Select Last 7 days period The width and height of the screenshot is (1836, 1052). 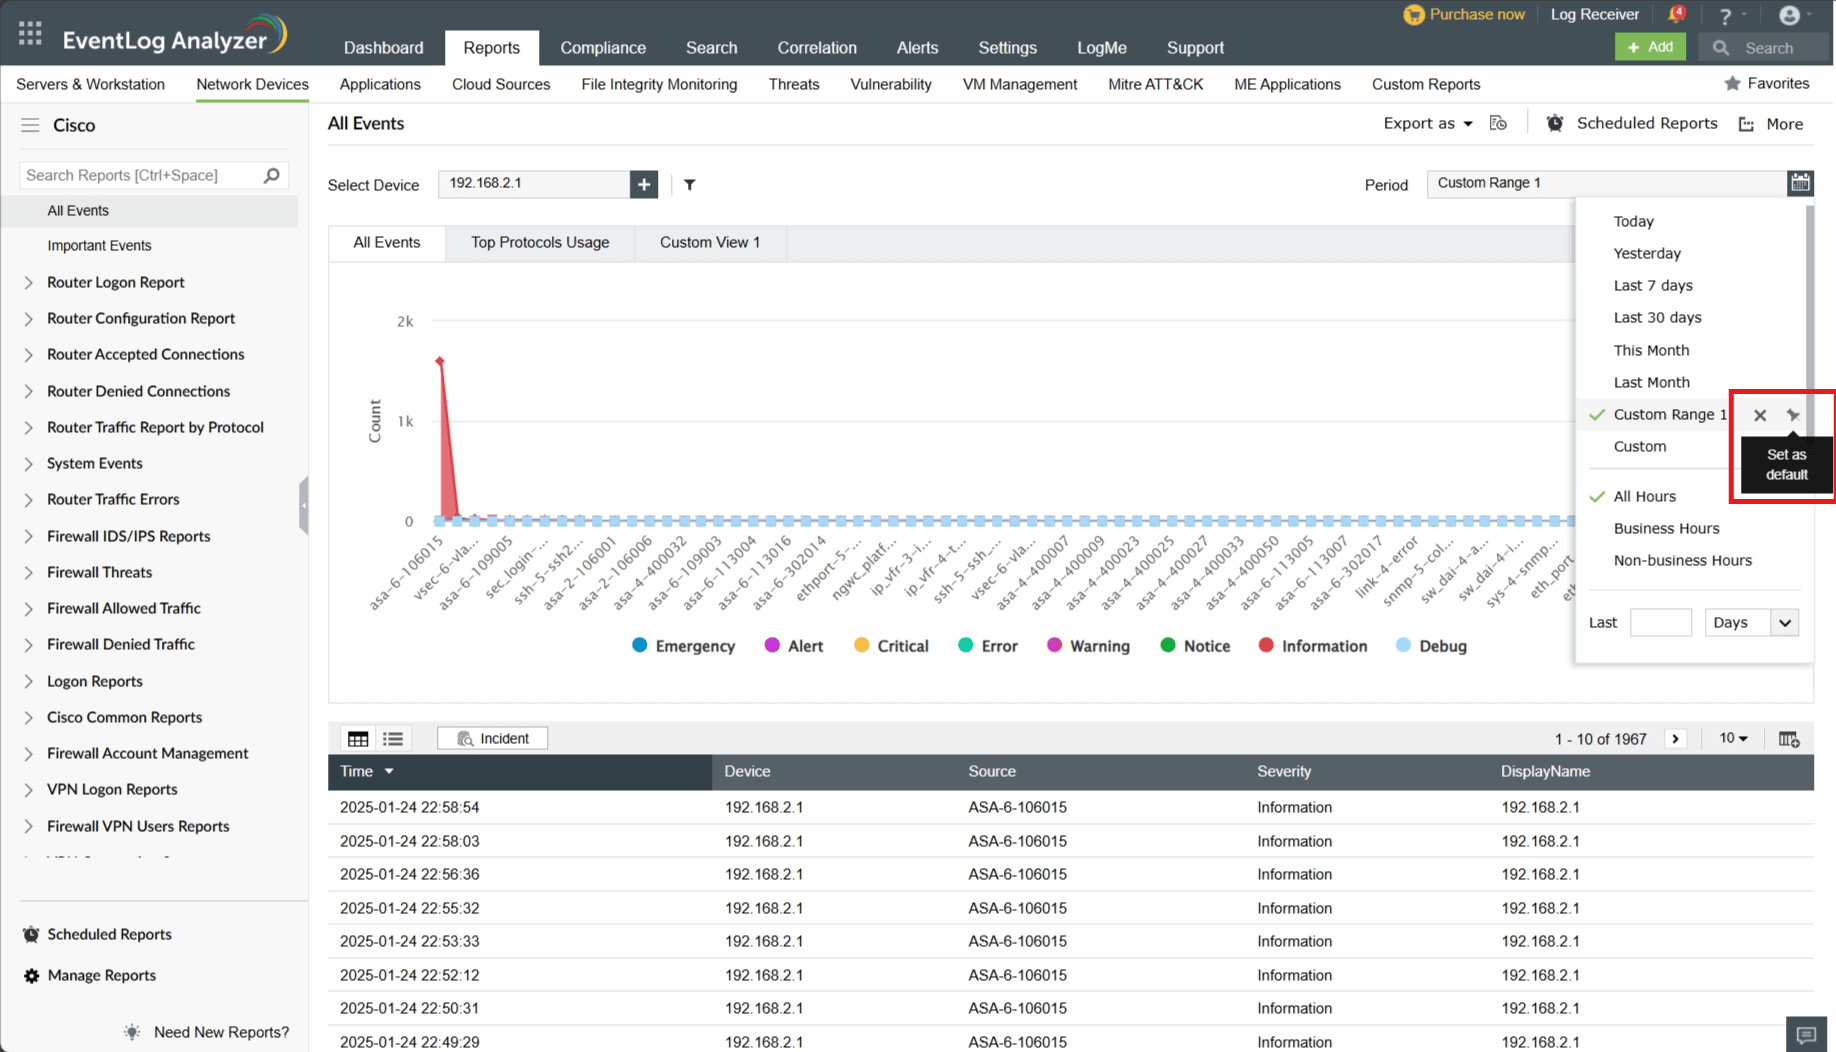(1653, 286)
